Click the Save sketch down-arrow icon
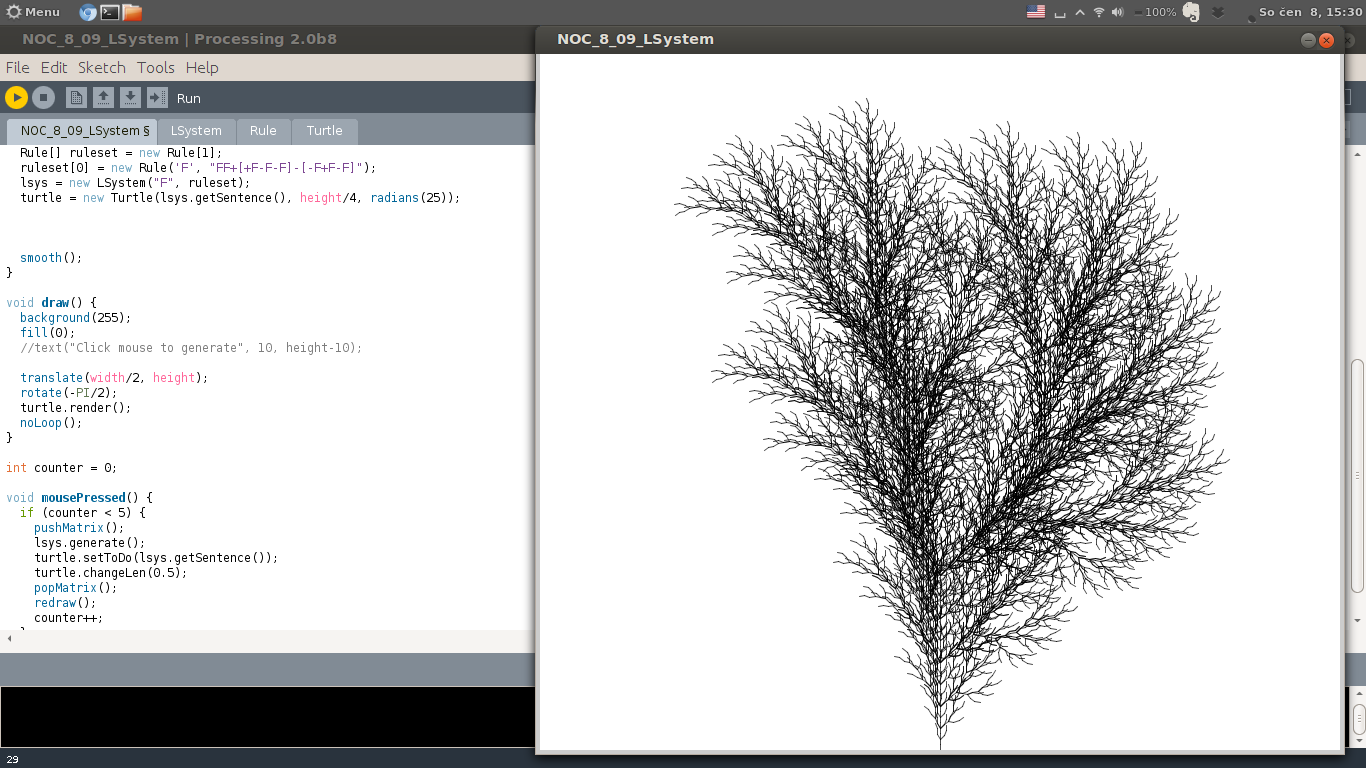 click(x=130, y=97)
